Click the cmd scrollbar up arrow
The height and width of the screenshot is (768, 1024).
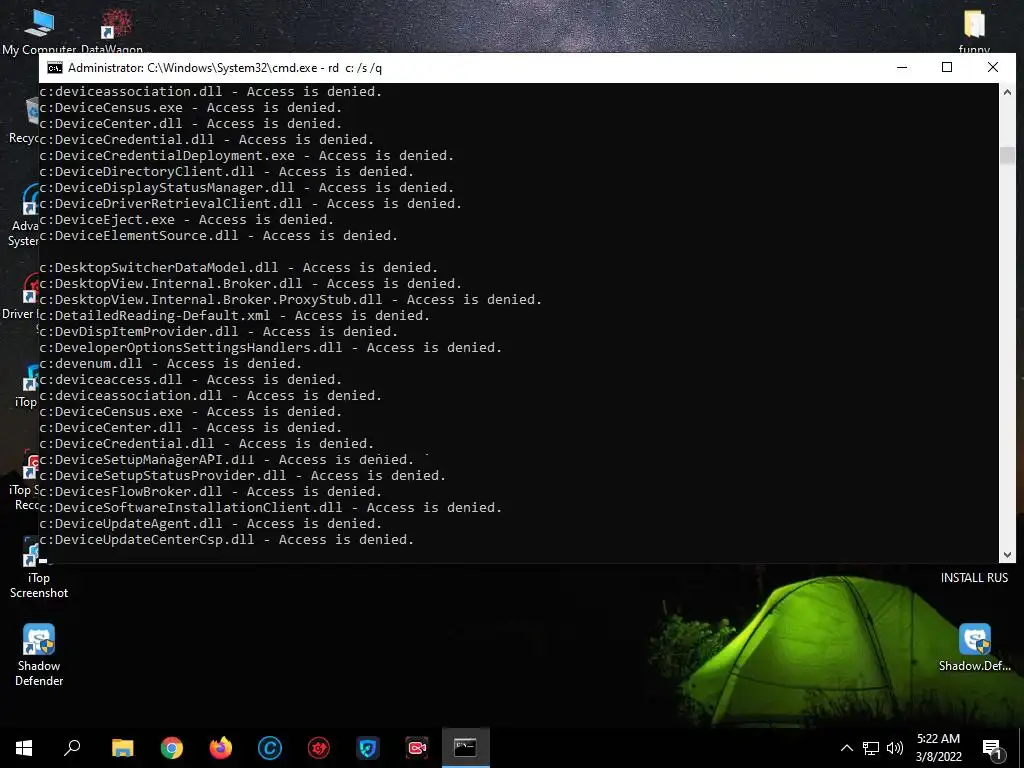click(x=1007, y=92)
